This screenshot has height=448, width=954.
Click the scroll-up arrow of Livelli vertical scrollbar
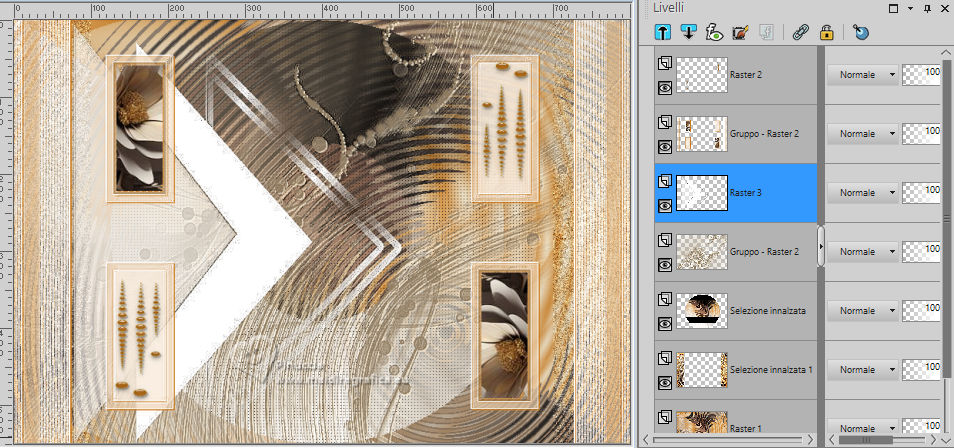[946, 54]
